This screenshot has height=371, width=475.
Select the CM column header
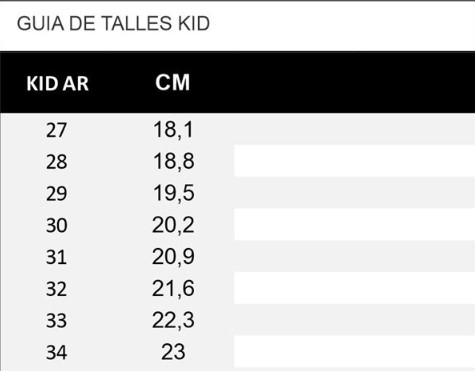pyautogui.click(x=173, y=82)
